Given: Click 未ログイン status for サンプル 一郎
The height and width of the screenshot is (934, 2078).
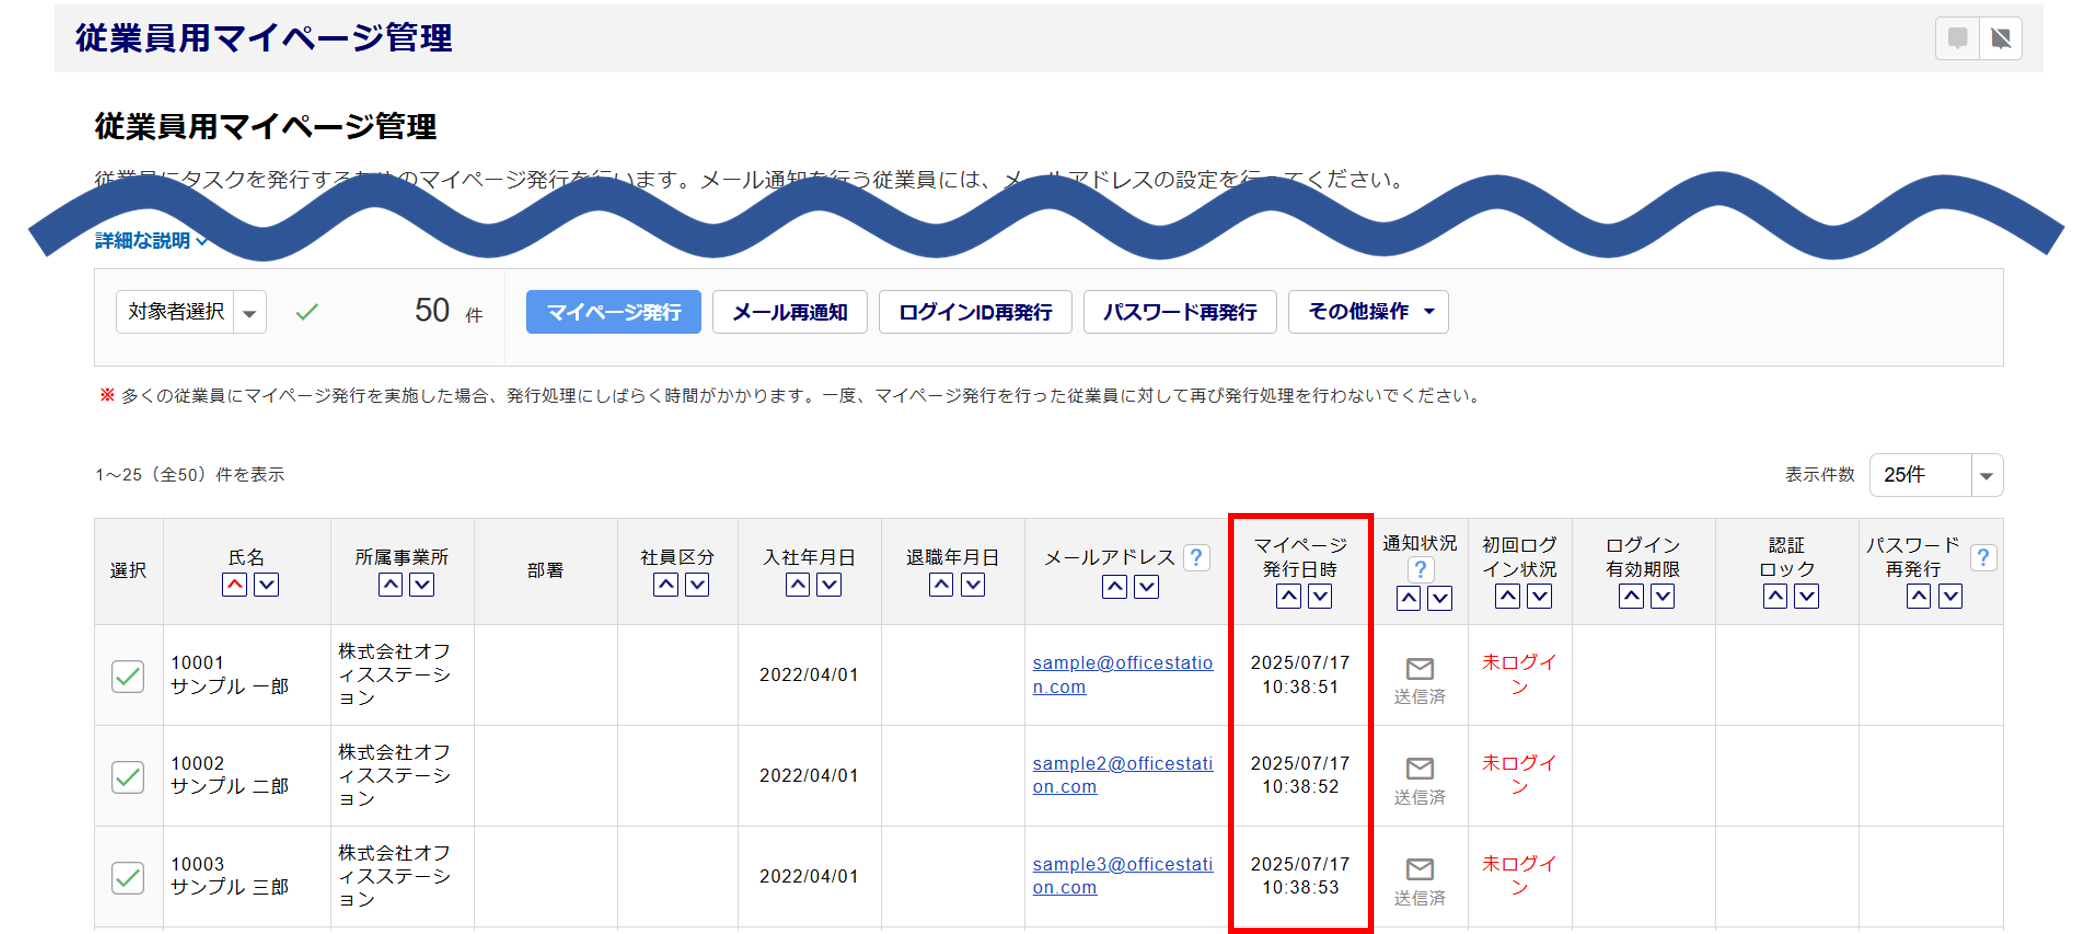Looking at the screenshot, I should (x=1520, y=674).
